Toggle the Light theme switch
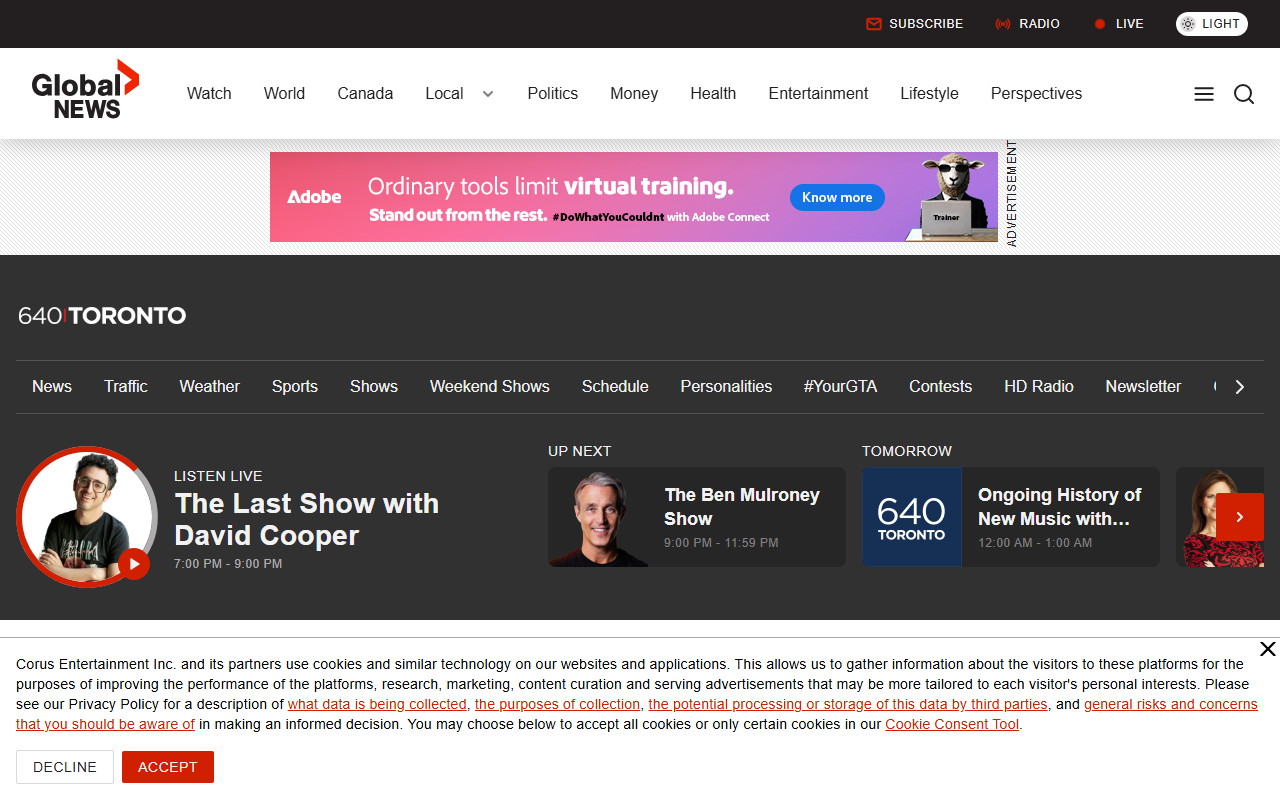This screenshot has width=1280, height=800. (1212, 24)
